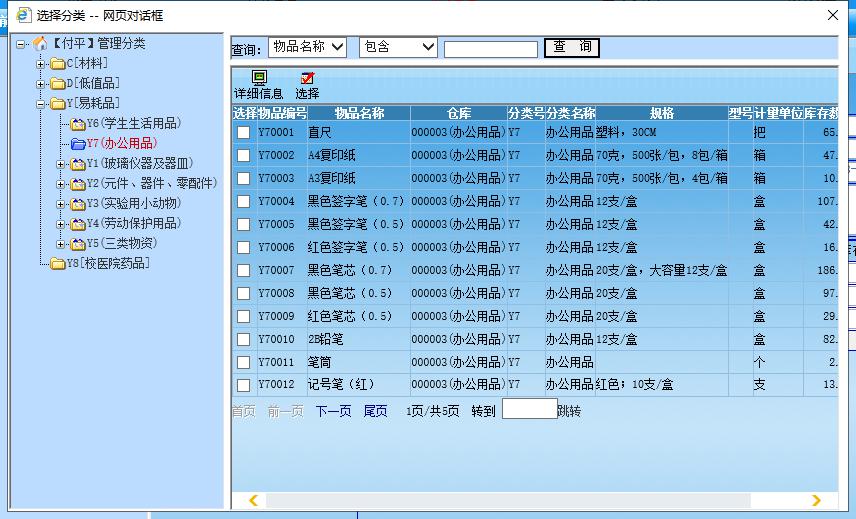856x519 pixels.
Task: Select the Y6(学生生活用品) tree category label
Action: point(134,123)
